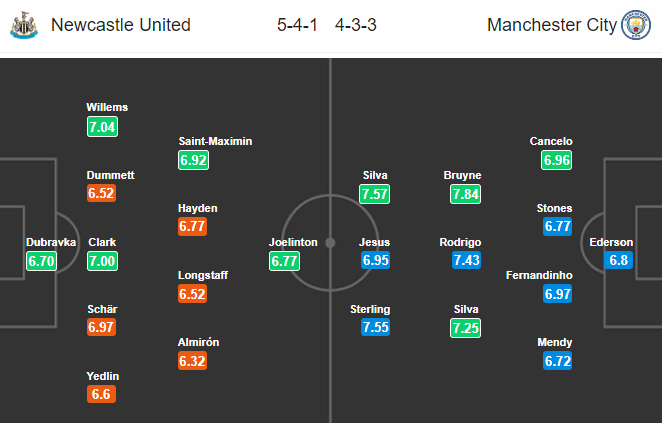
Task: Click the Cancelo player name
Action: 551,141
